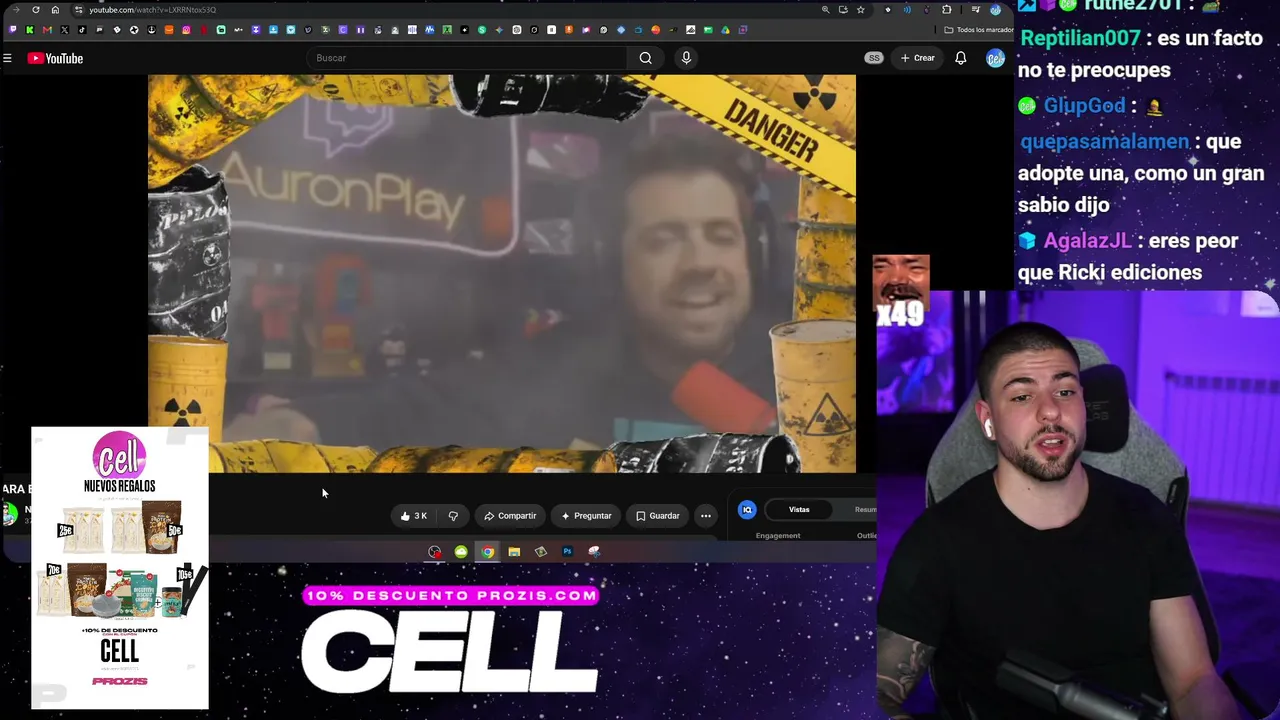Viewport: 1280px width, 720px height.
Task: Click chat username AgalazJL
Action: pos(1087,241)
